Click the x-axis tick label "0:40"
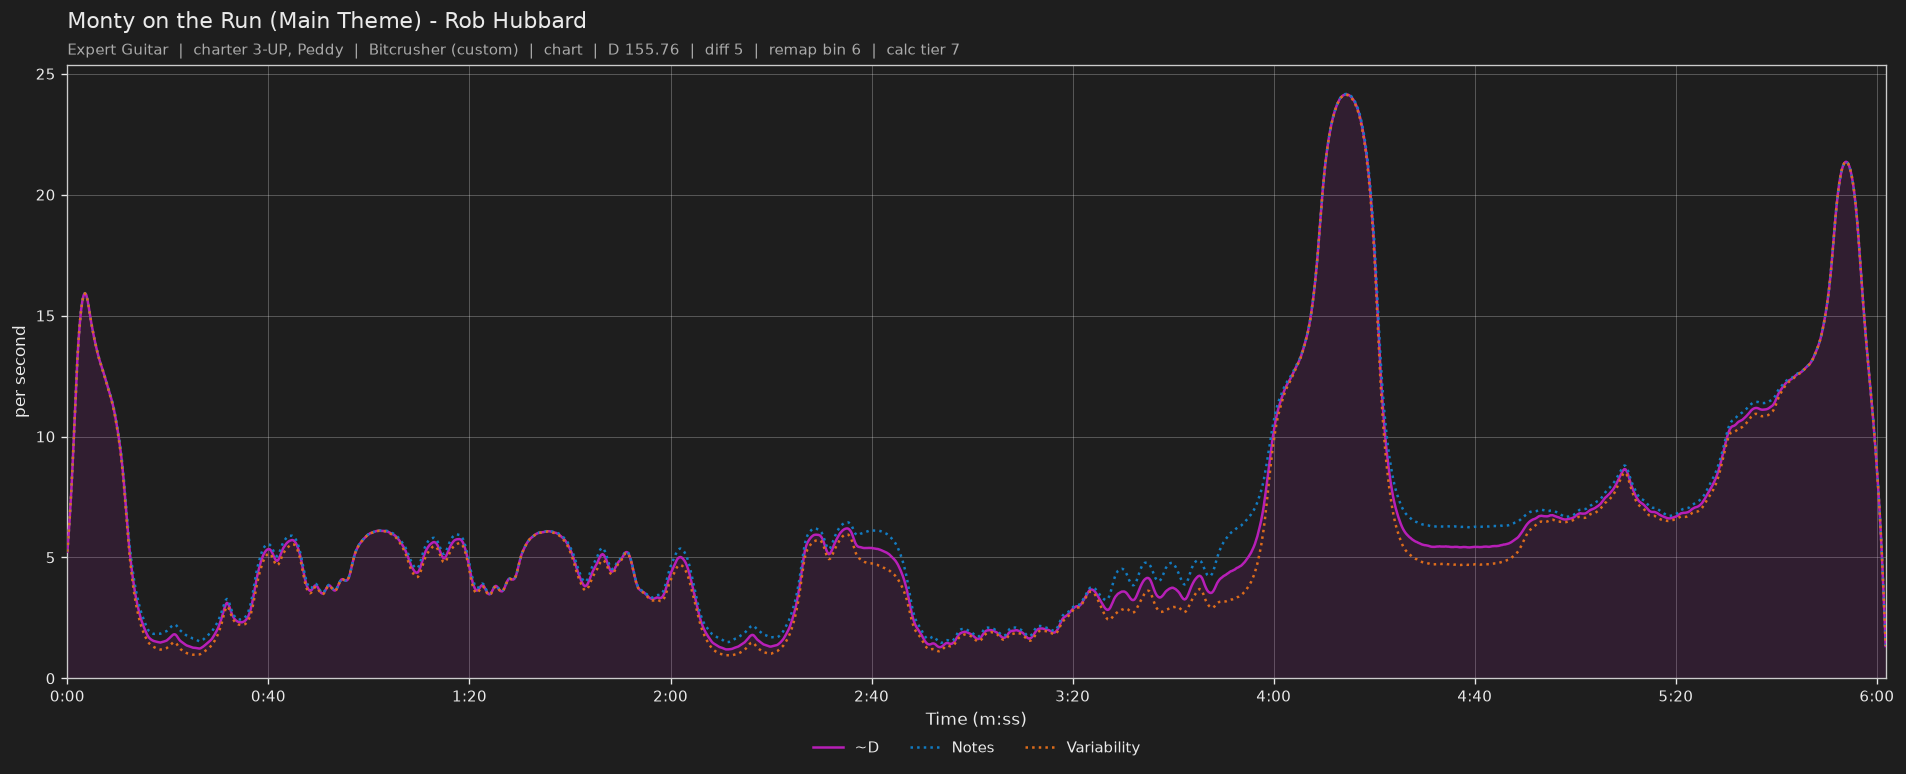This screenshot has width=1906, height=774. (x=268, y=697)
